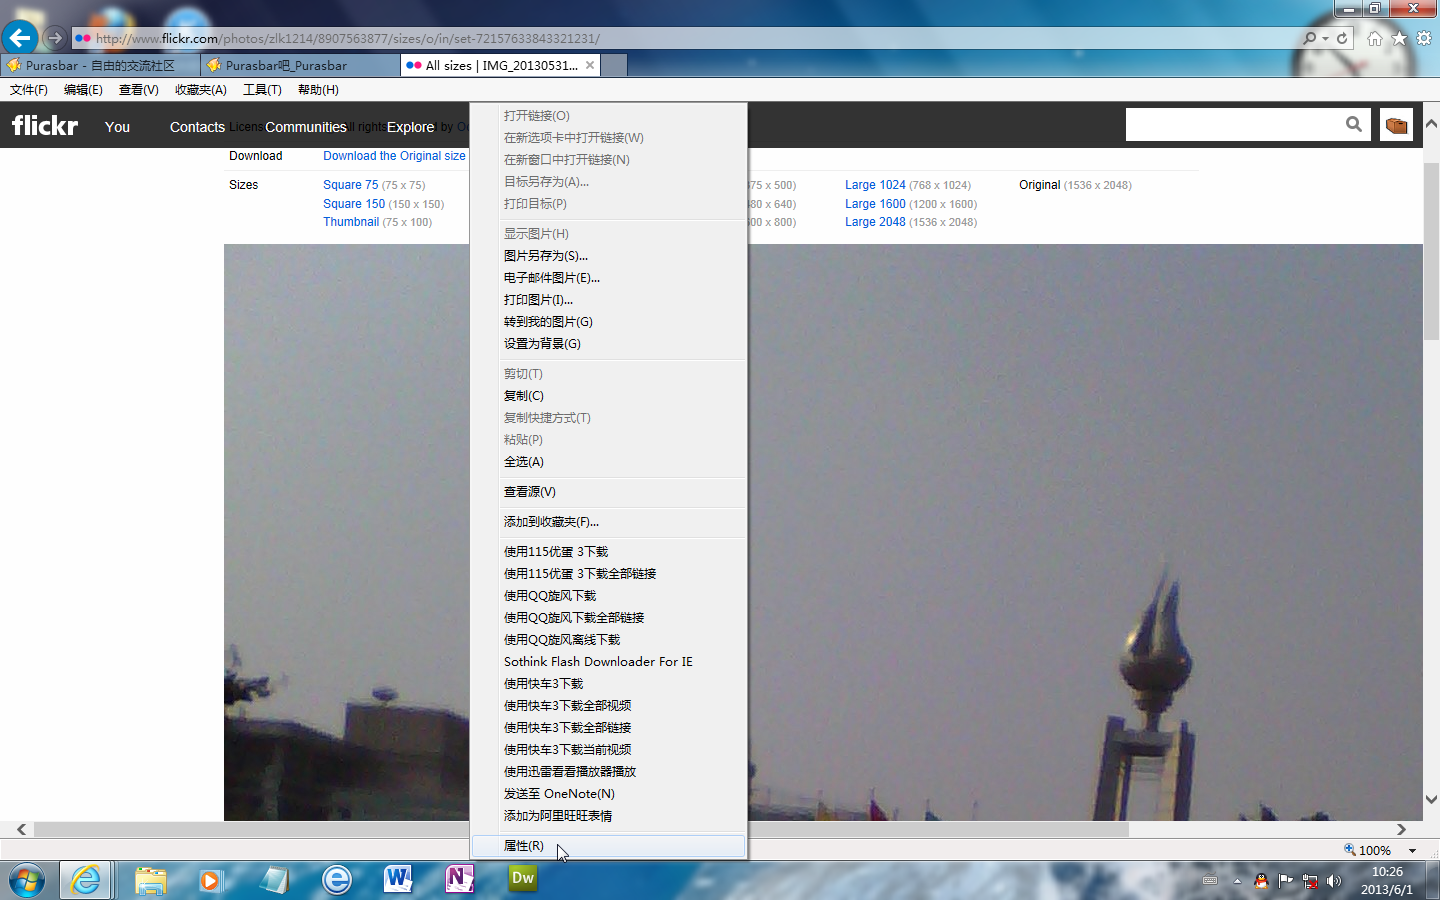Click the flickr logo
Image resolution: width=1440 pixels, height=900 pixels.
[45, 125]
